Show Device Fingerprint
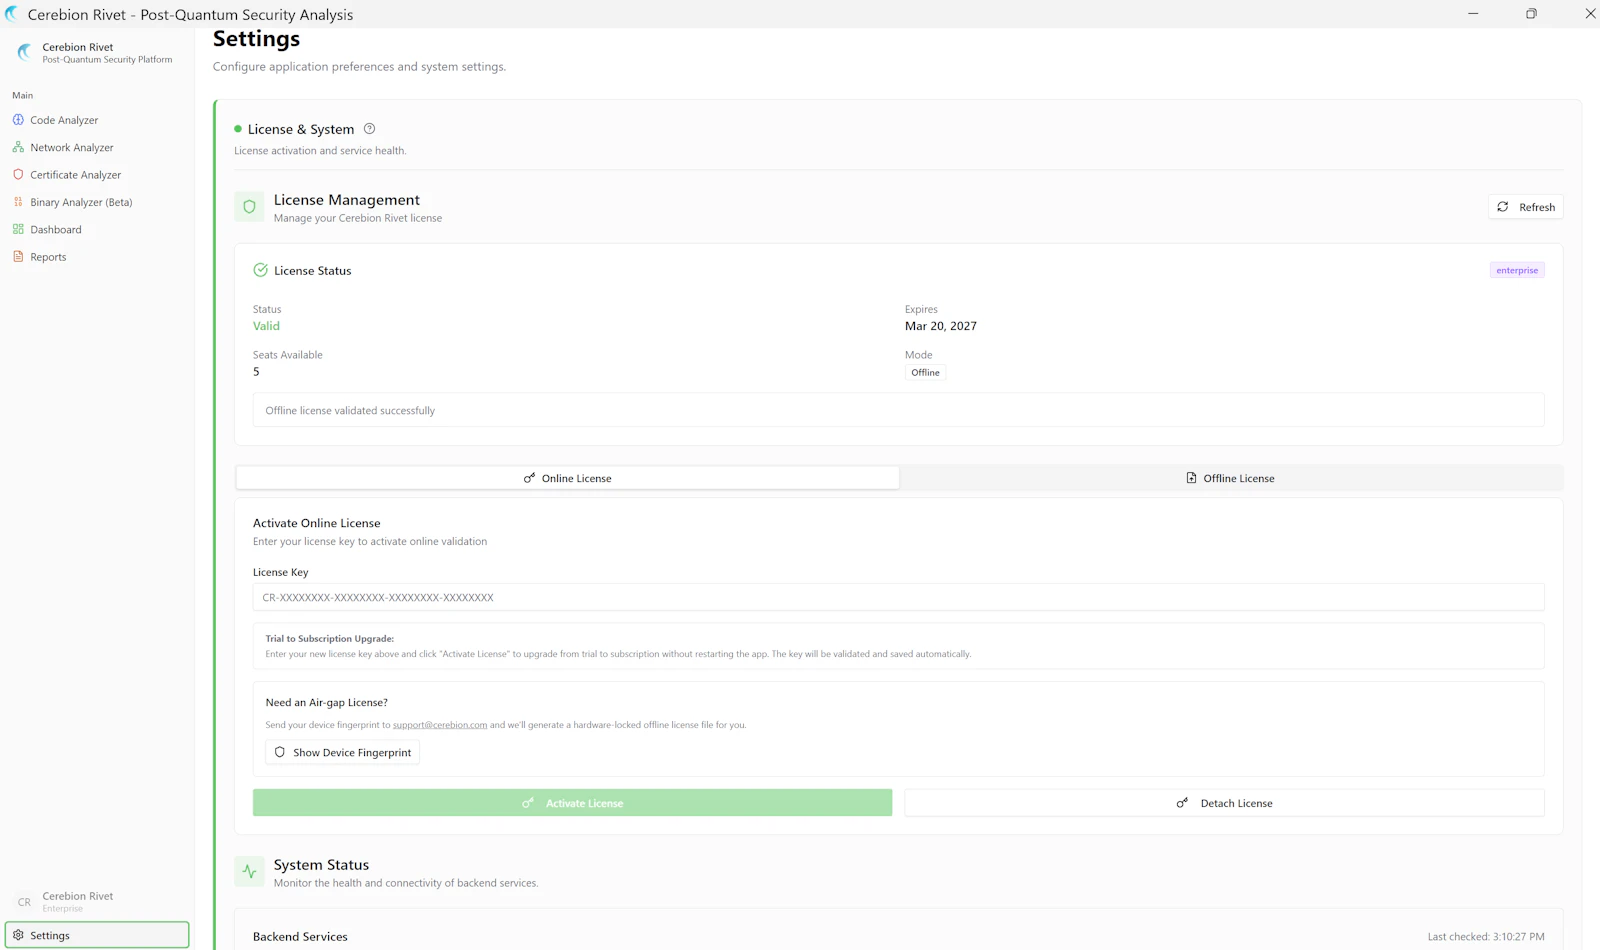 pyautogui.click(x=342, y=752)
